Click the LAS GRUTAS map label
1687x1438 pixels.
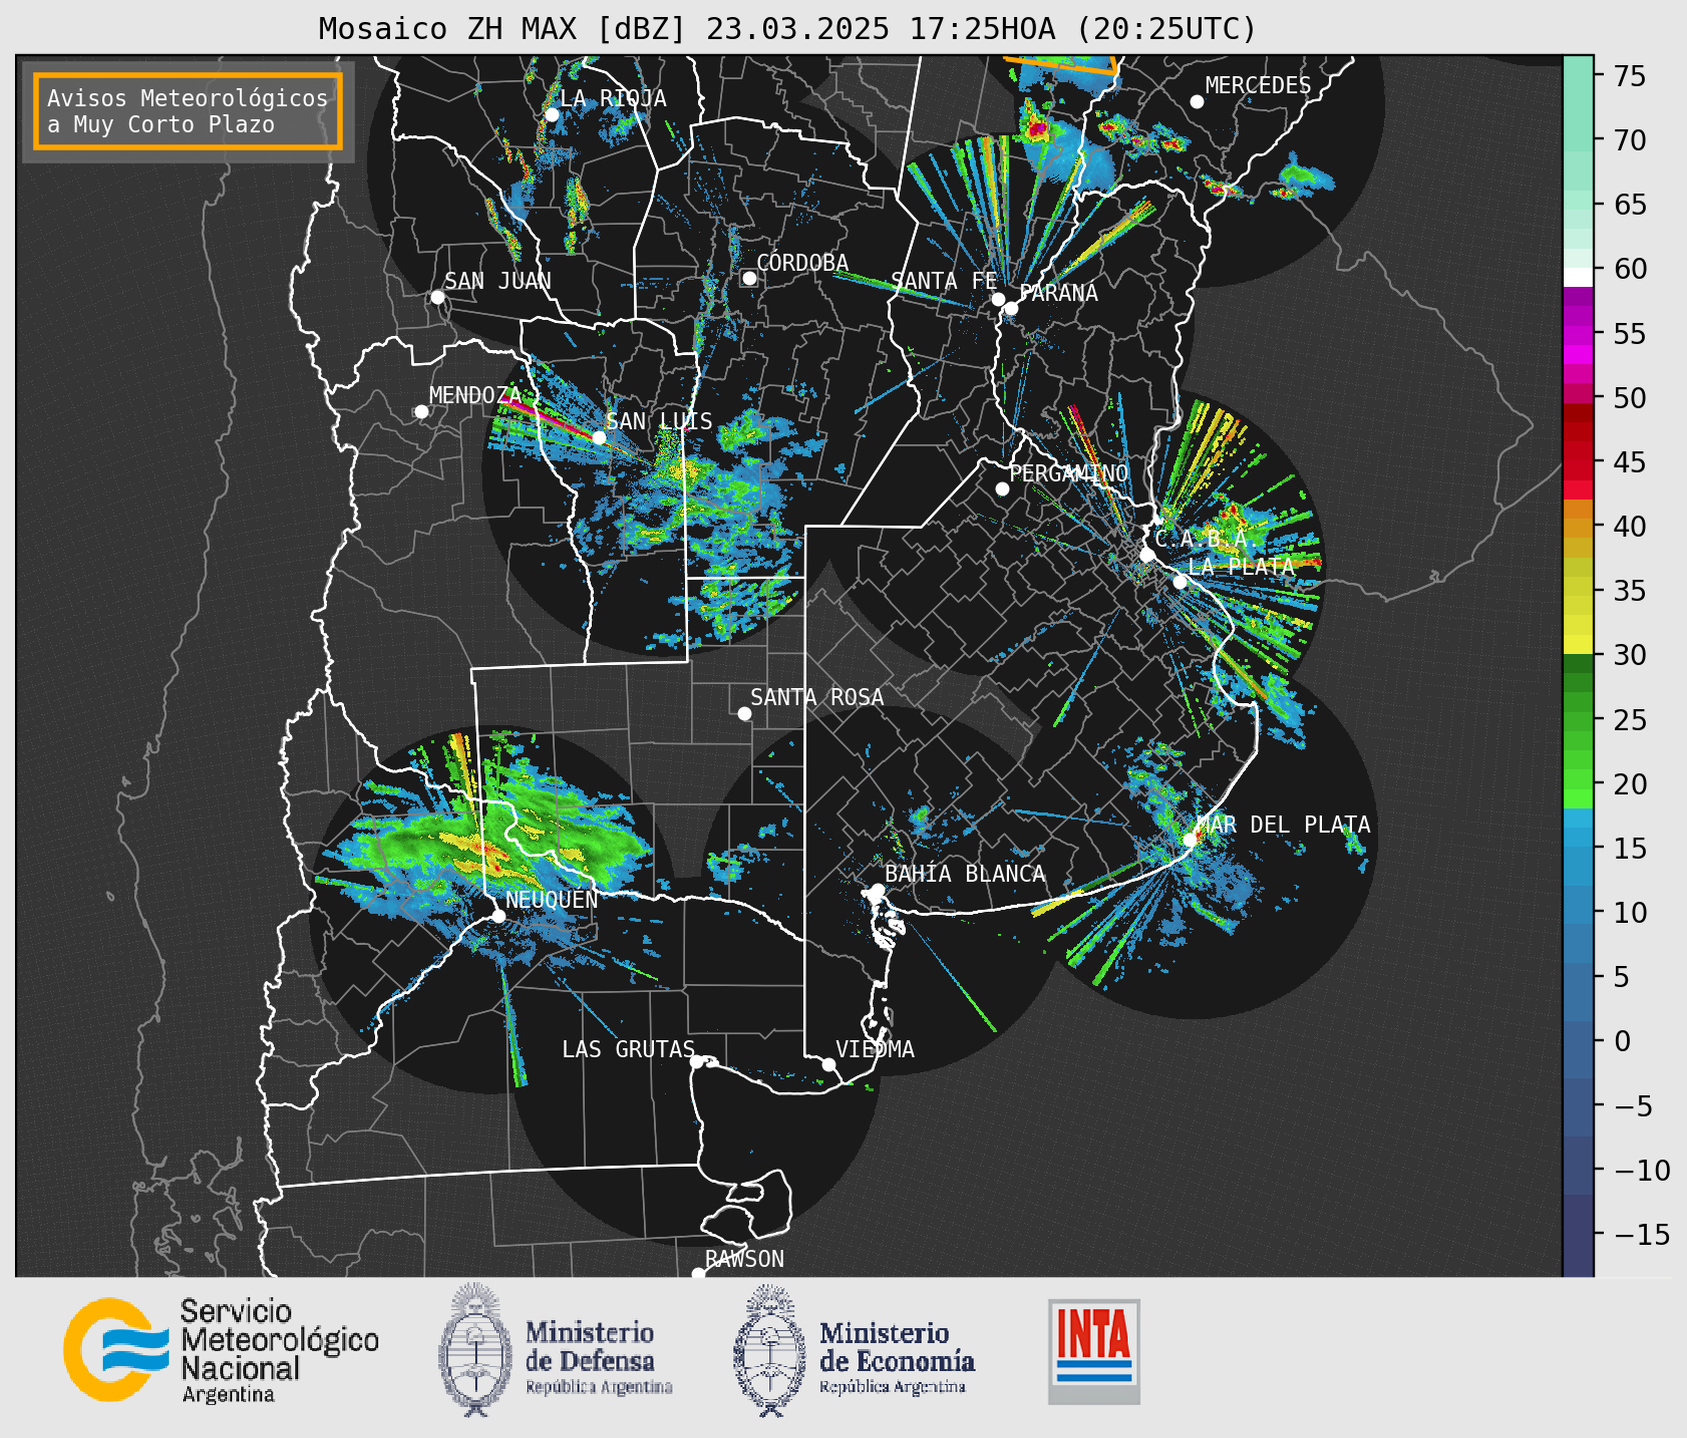628,1049
